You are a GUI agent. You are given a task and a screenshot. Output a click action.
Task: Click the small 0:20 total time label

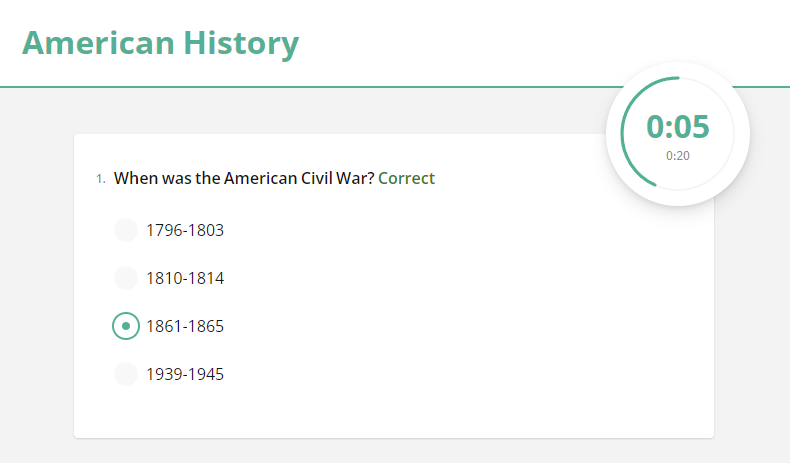tap(677, 155)
